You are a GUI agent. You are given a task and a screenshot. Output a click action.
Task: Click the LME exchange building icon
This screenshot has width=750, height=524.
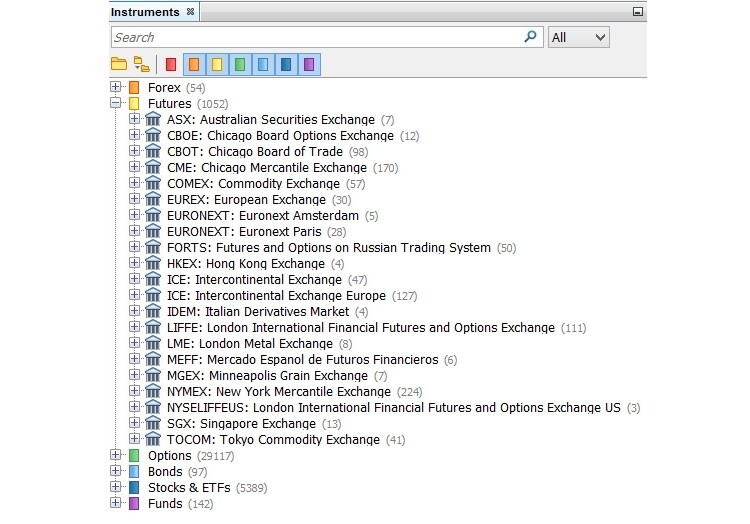[153, 343]
